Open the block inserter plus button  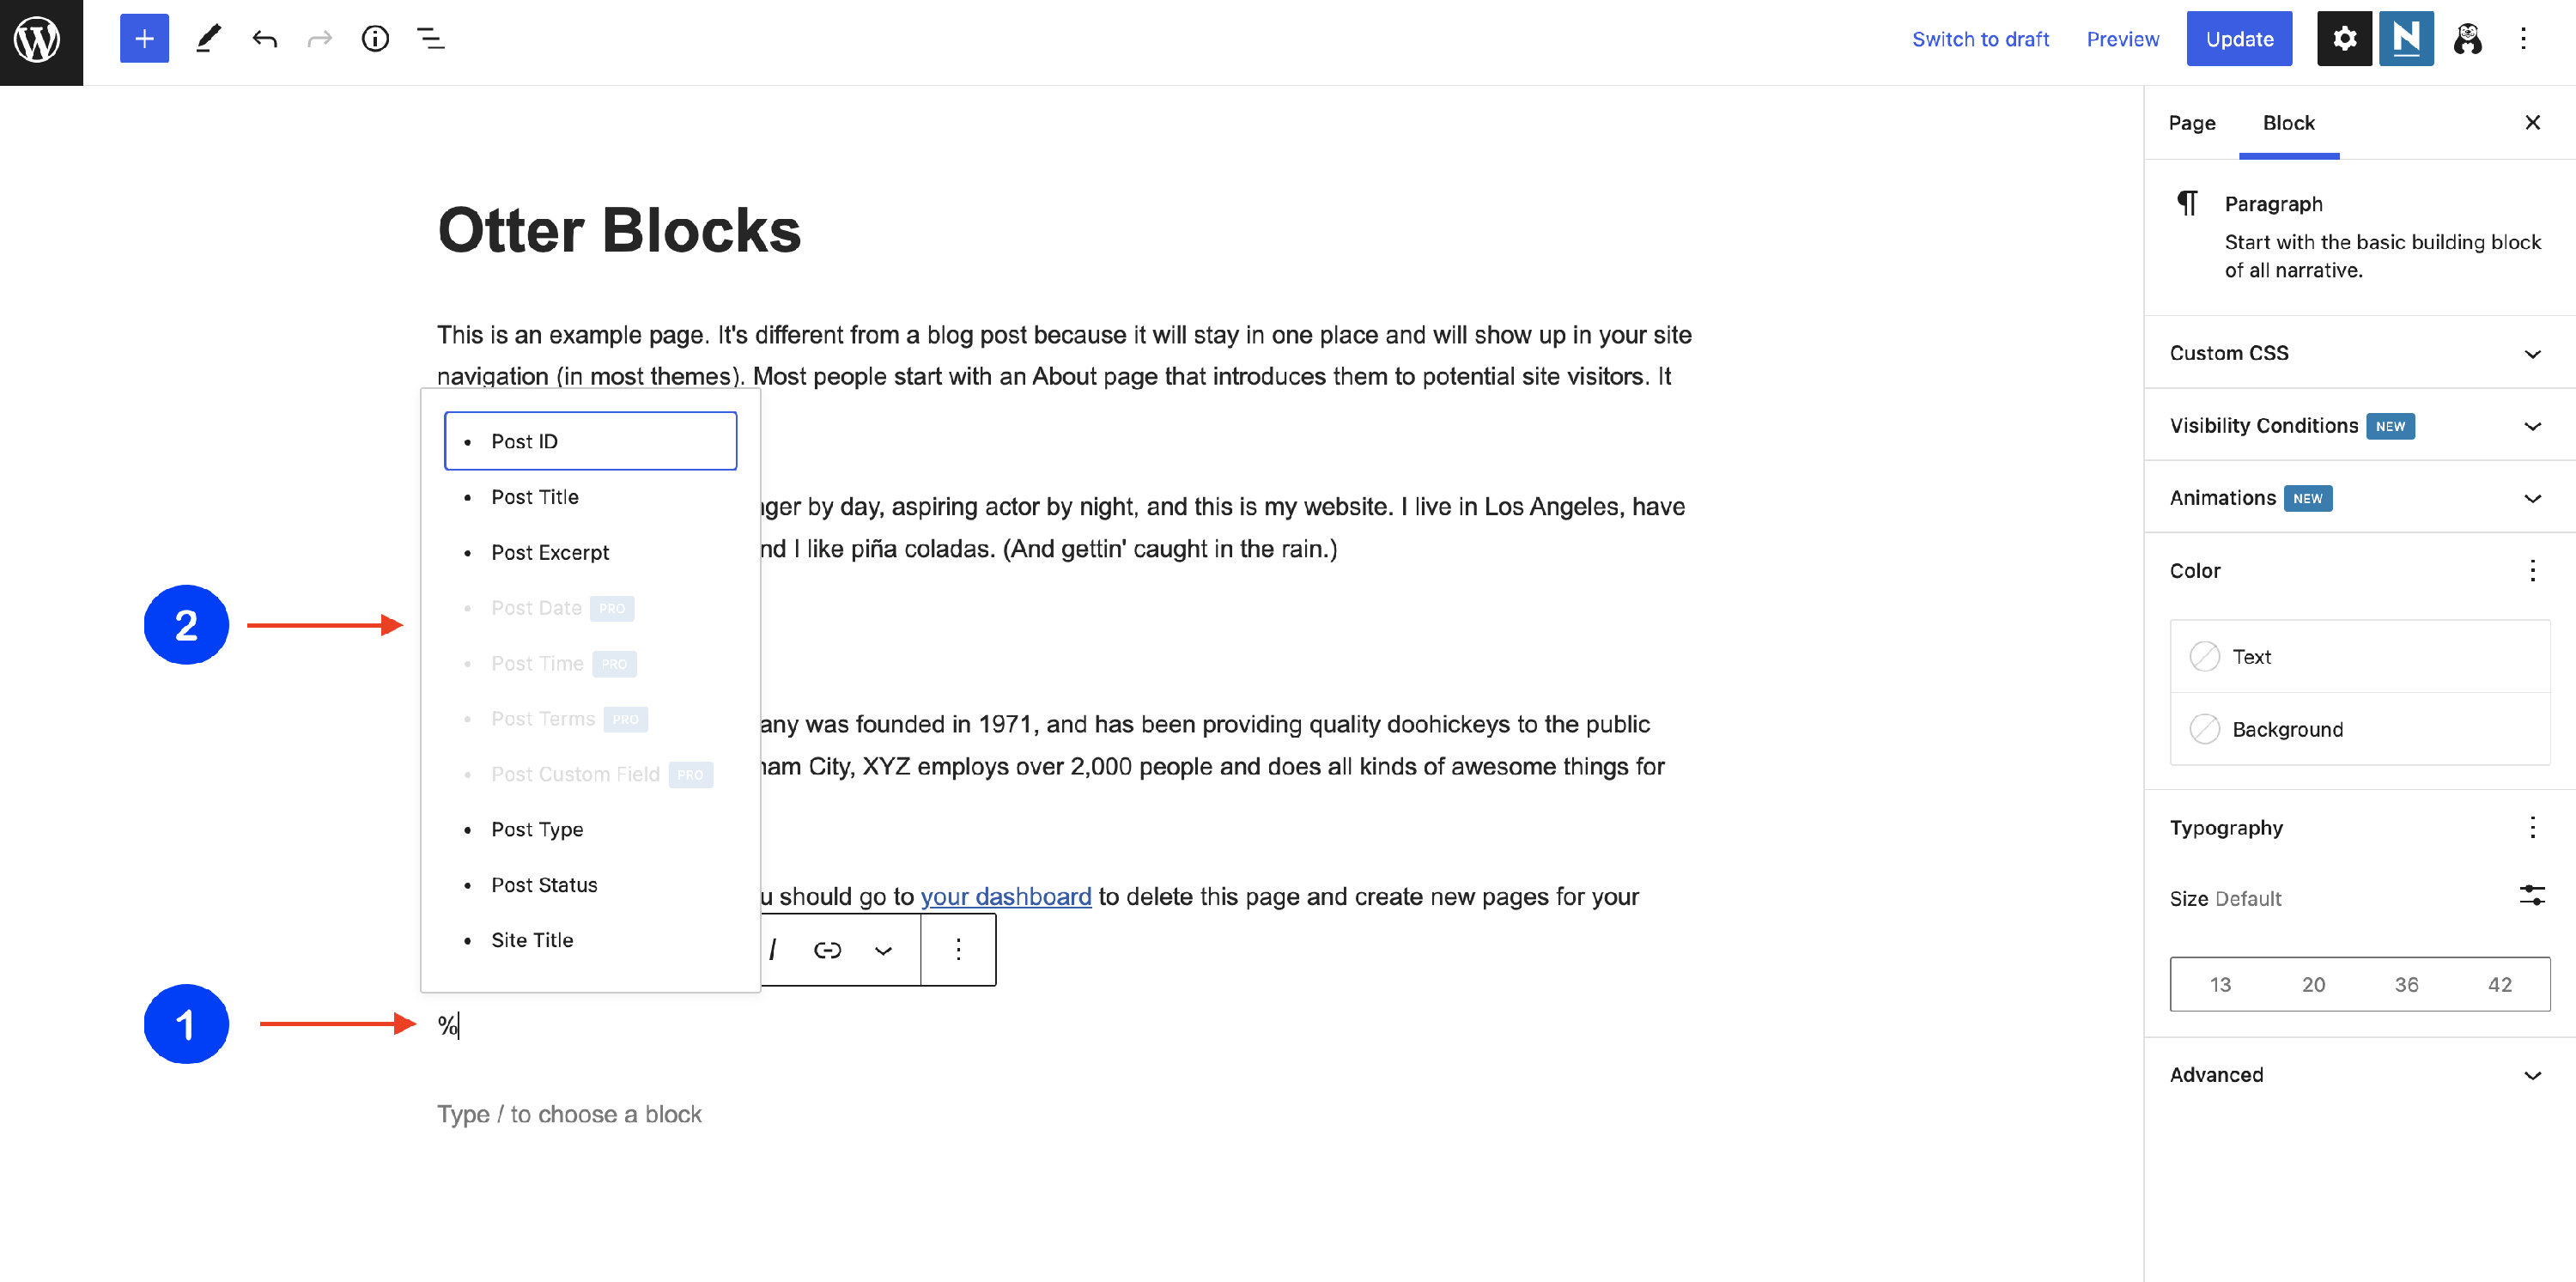[x=144, y=39]
